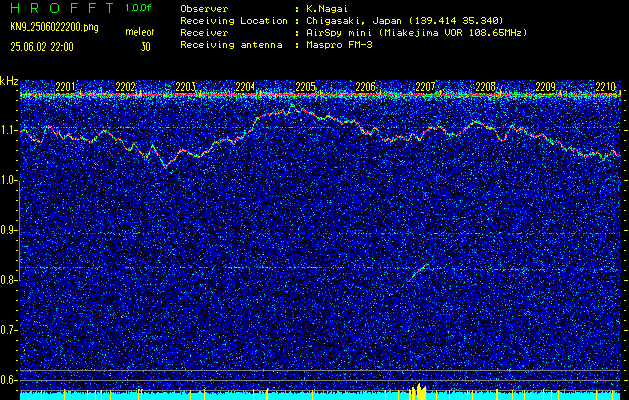The width and height of the screenshot is (629, 400).
Task: Select AirSpy mini receiver description
Action: click(416, 33)
